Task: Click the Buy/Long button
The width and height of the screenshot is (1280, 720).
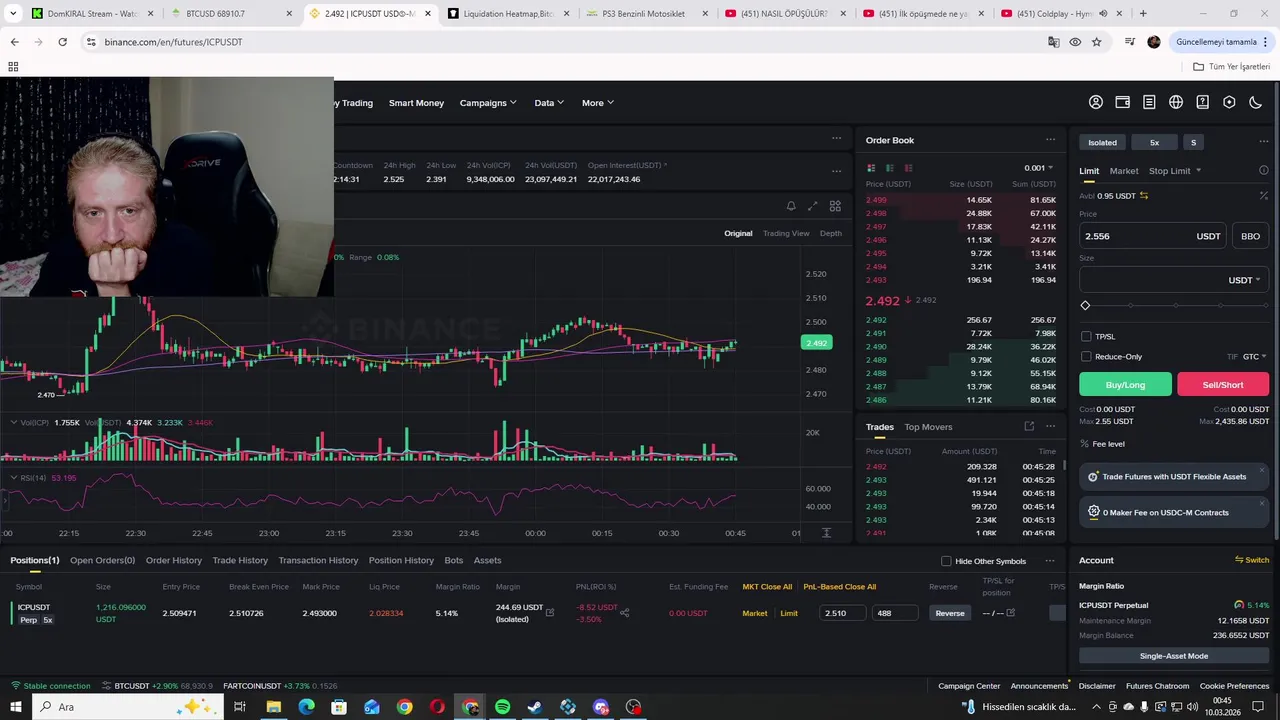Action: 1125,385
